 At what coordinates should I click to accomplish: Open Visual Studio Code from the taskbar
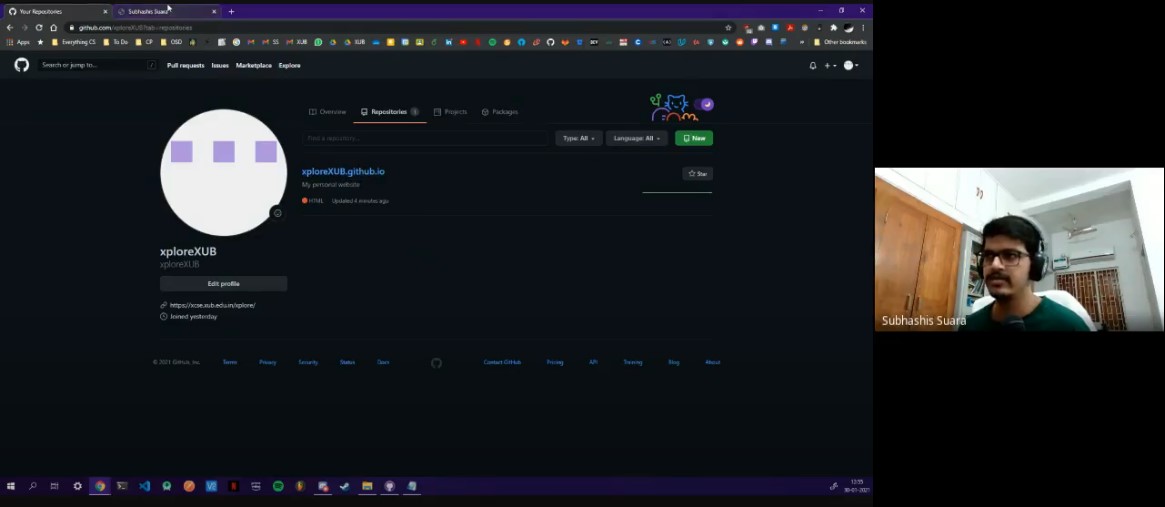(x=144, y=486)
